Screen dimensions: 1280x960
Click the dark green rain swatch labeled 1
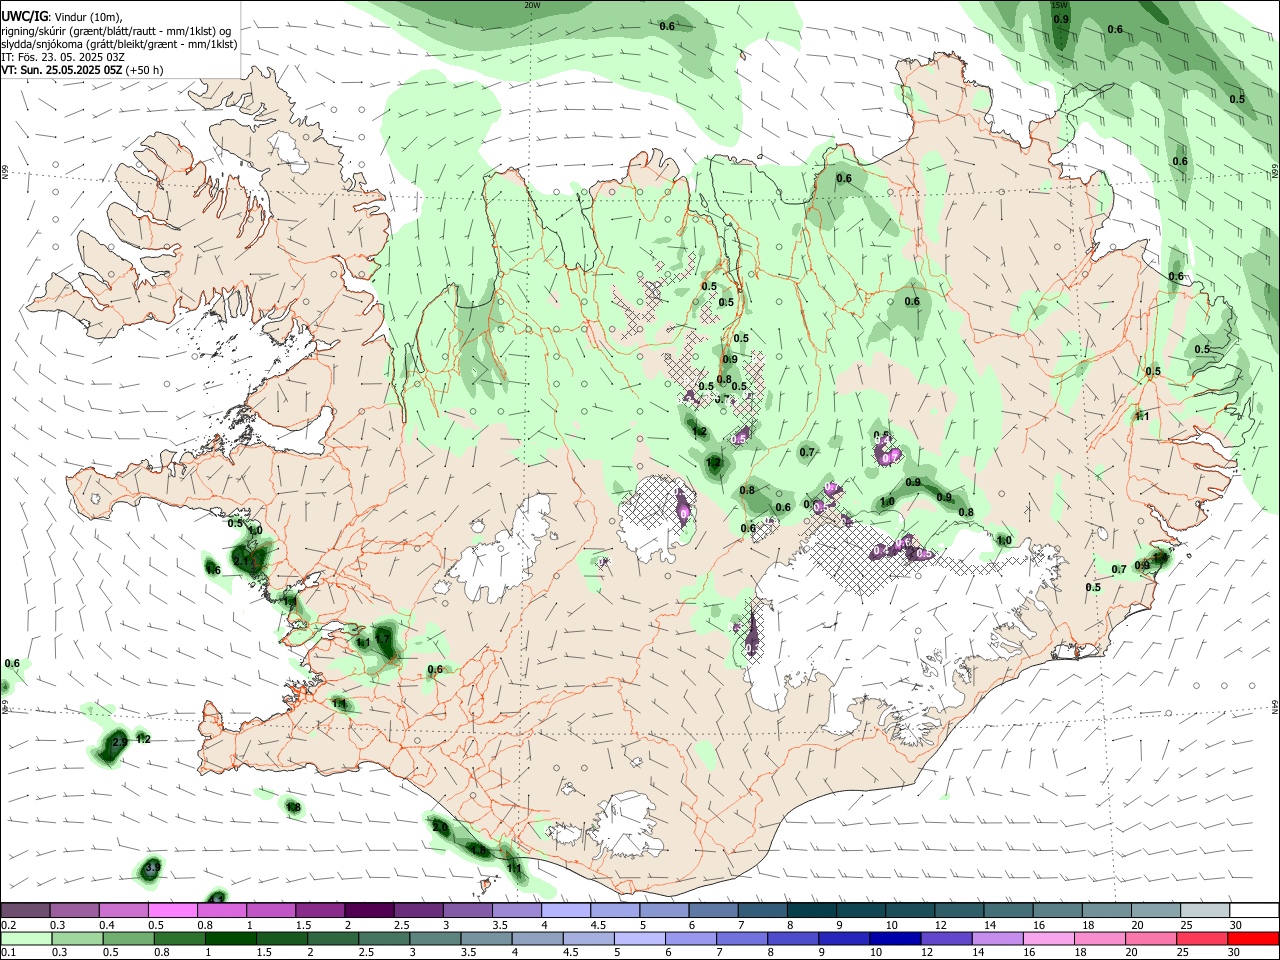click(x=232, y=938)
